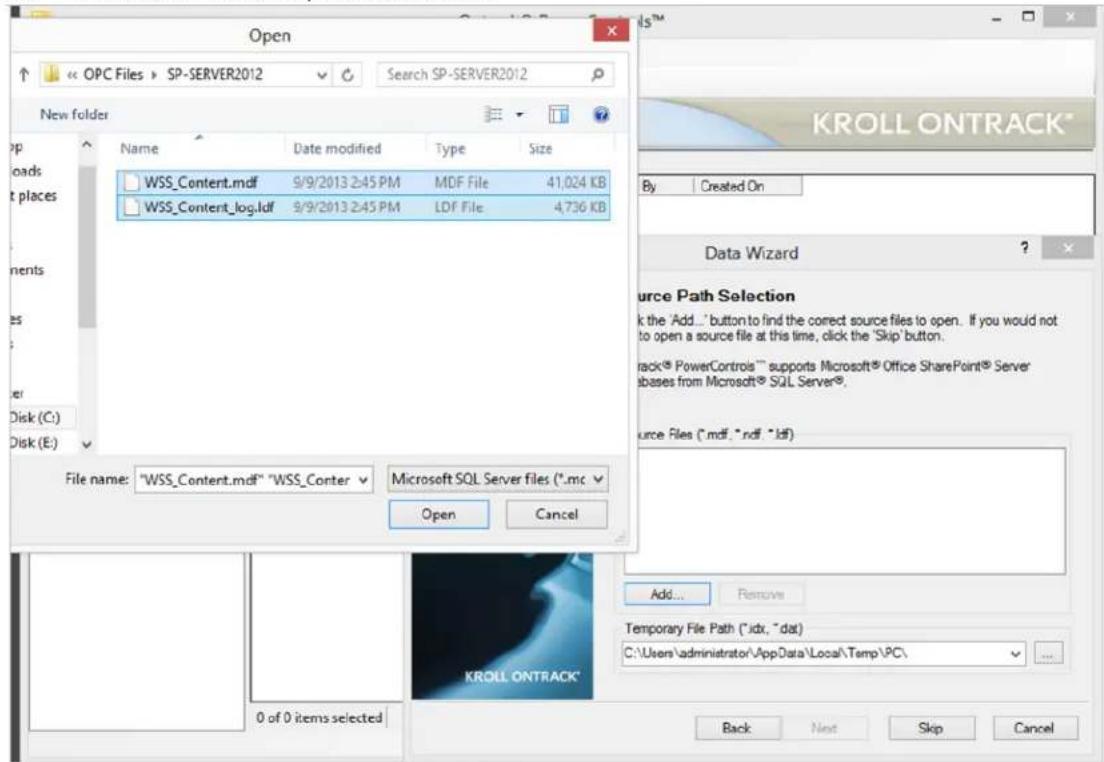The image size is (1104, 762).
Task: Click New folder in the toolbar
Action: (x=75, y=114)
